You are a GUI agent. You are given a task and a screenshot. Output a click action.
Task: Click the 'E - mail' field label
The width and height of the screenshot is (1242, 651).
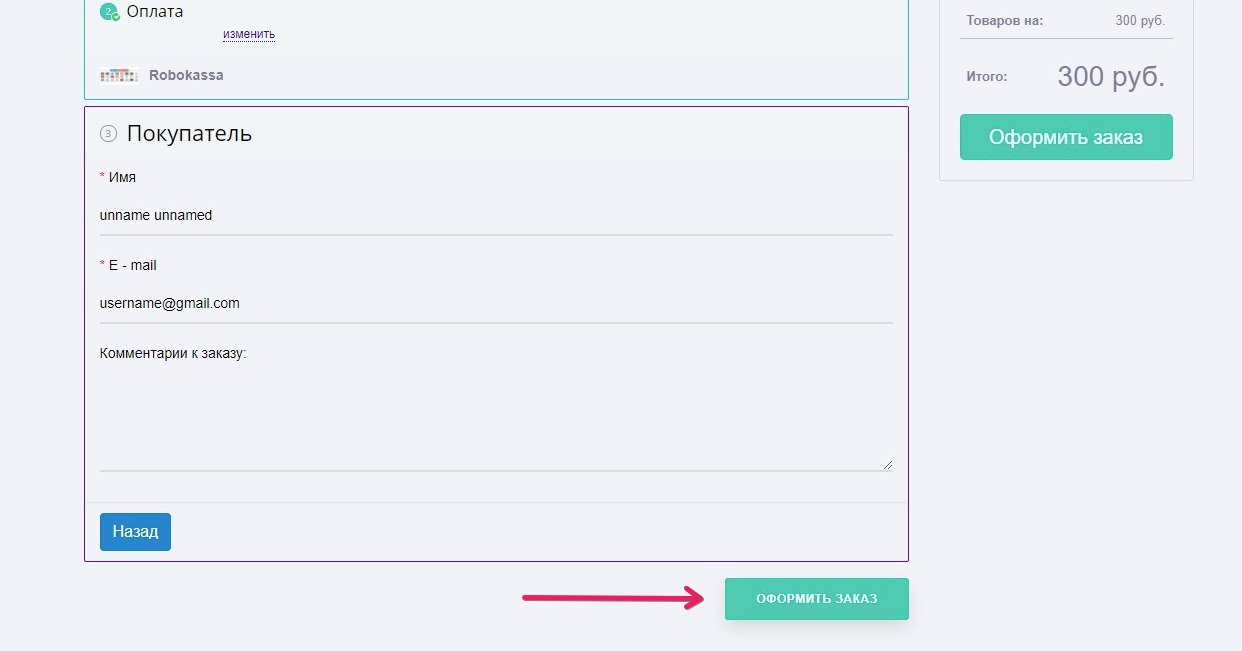132,265
